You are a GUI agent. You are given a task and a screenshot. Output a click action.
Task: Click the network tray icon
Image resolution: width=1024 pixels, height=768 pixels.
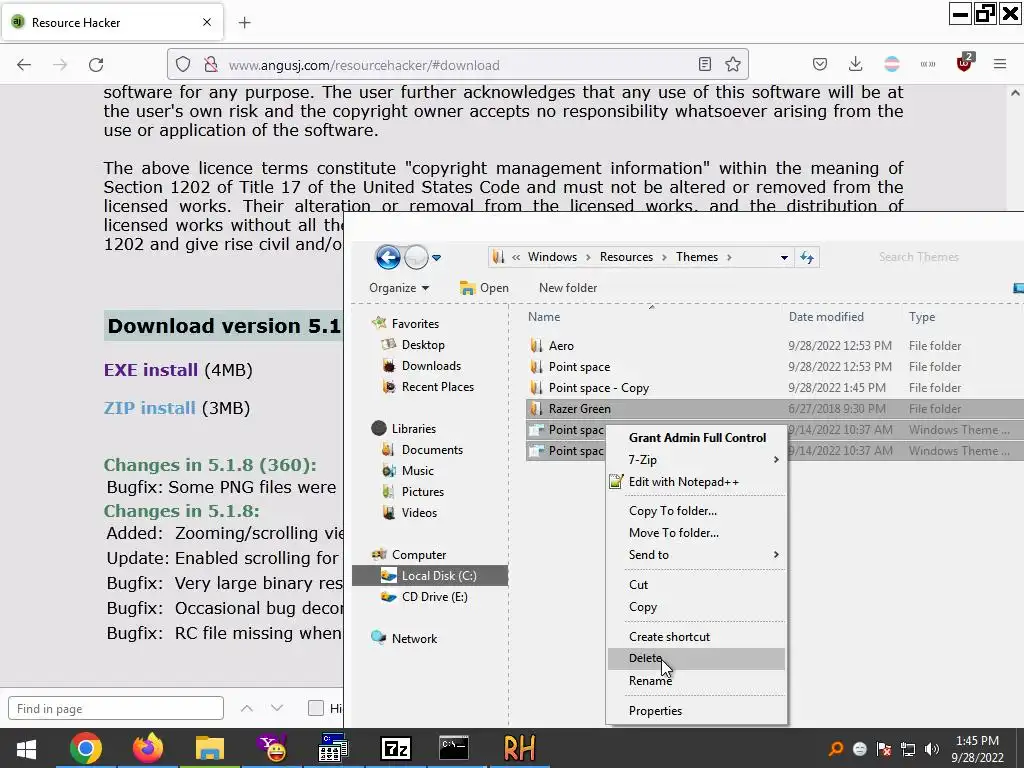(908, 749)
